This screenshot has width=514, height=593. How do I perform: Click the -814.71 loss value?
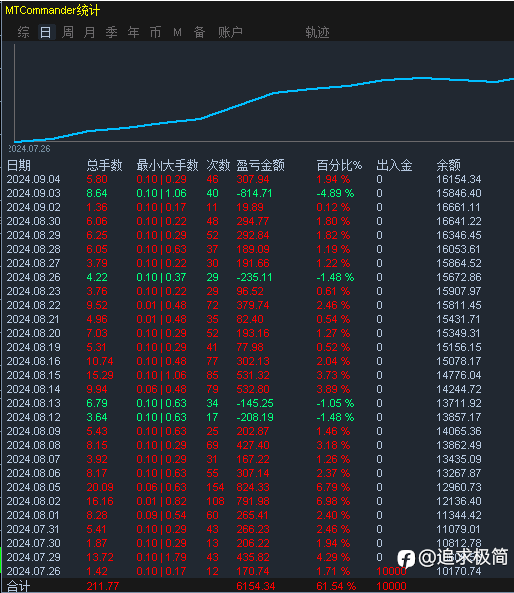pyautogui.click(x=254, y=193)
